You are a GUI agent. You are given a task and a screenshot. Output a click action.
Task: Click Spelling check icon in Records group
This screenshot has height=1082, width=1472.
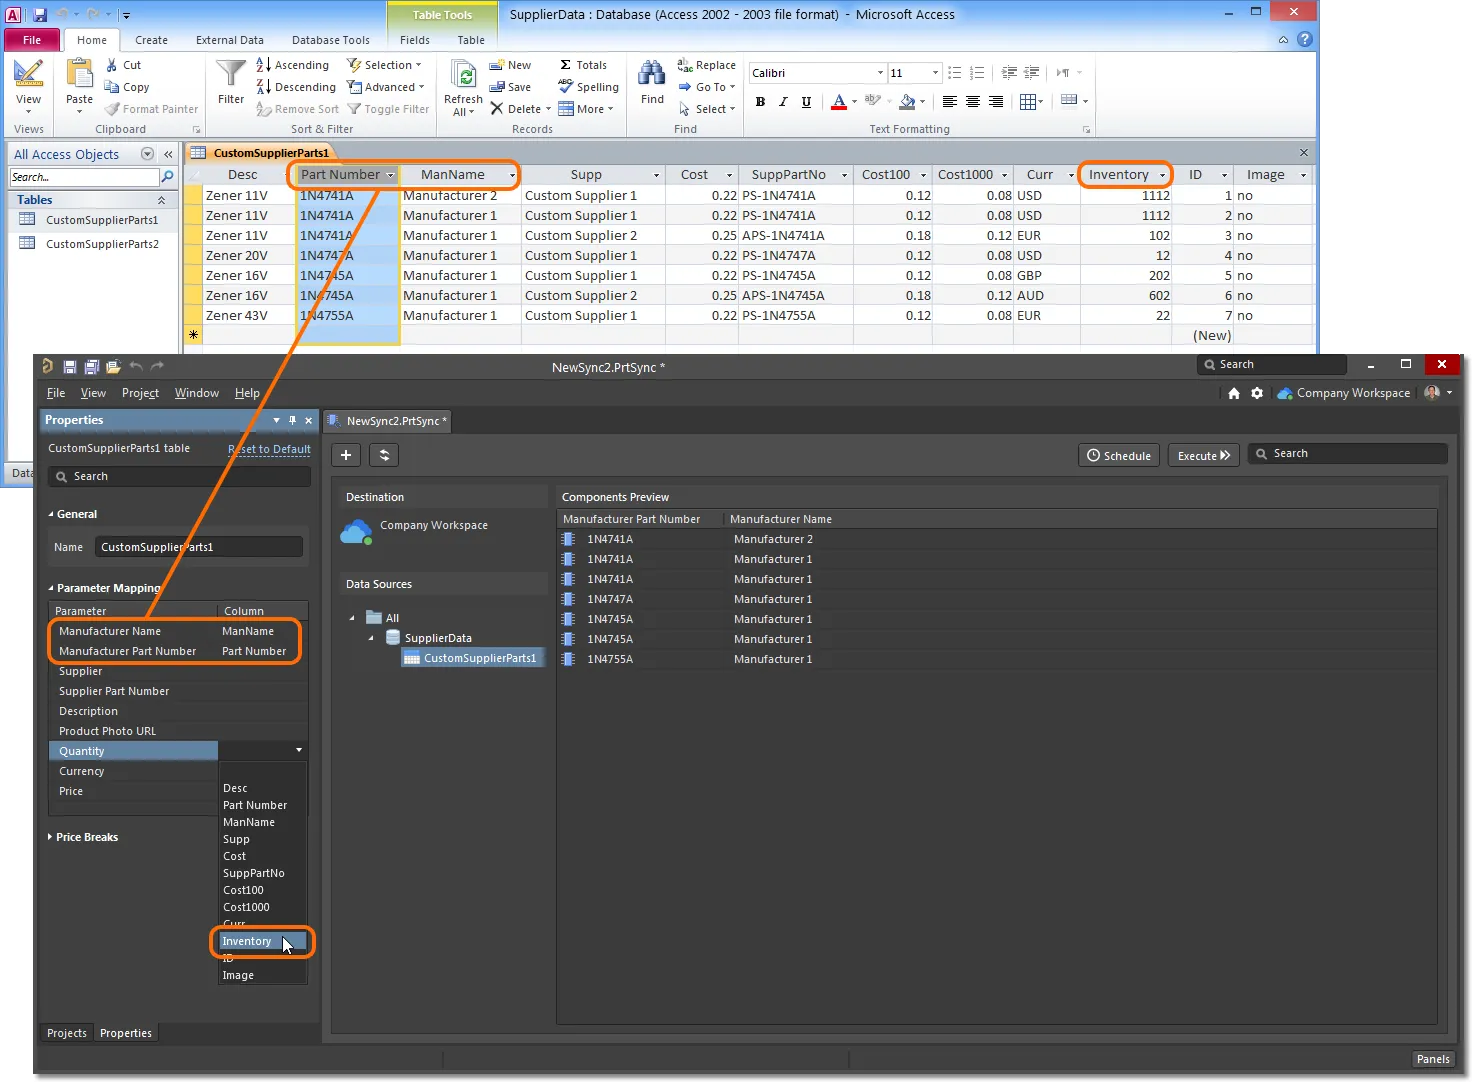point(566,86)
